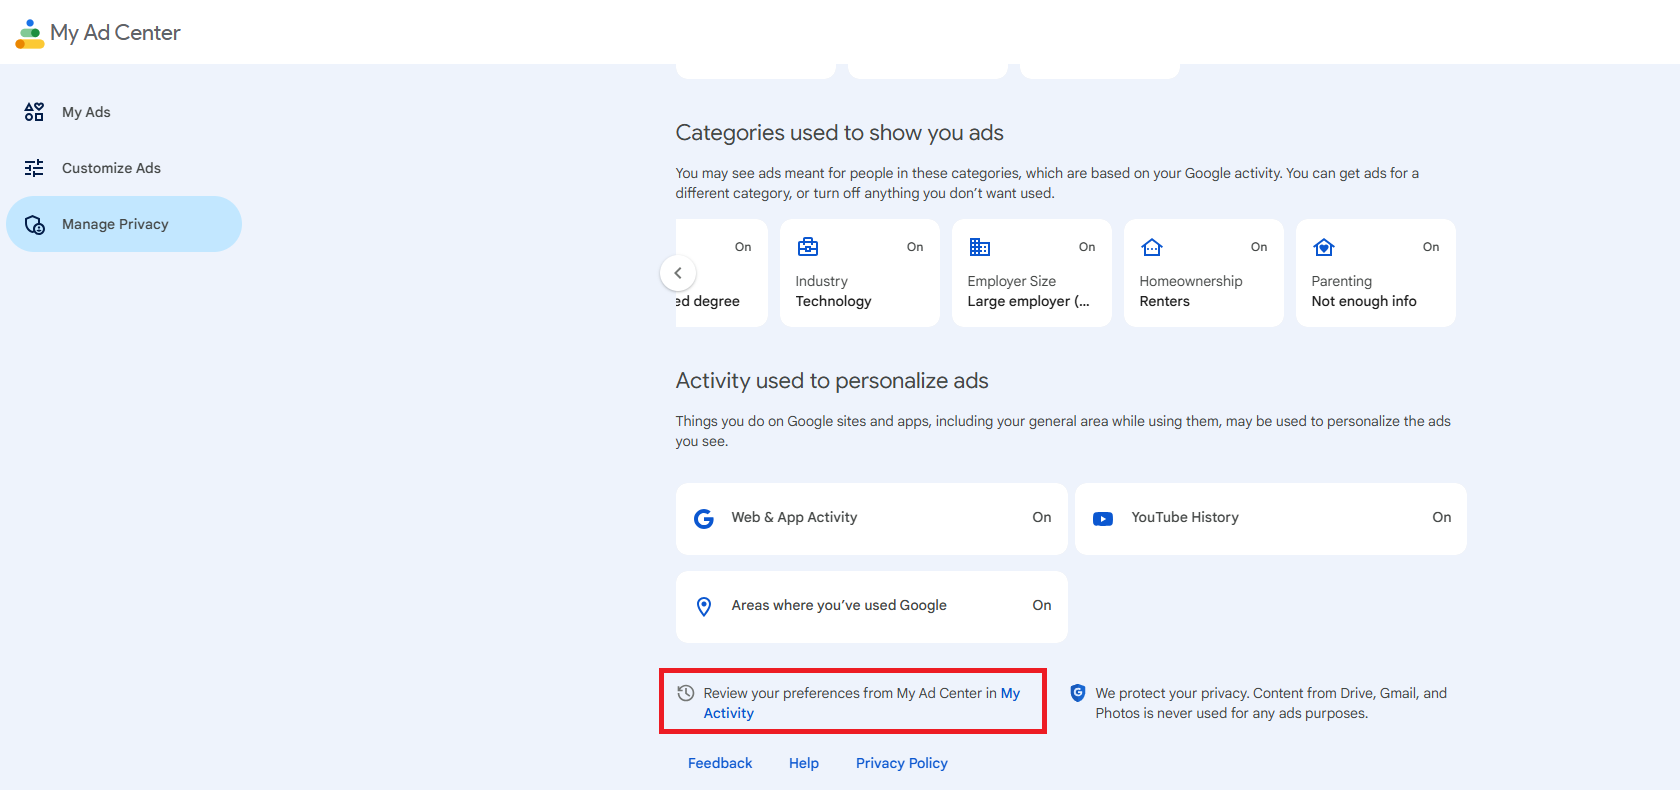Click the location pin icon
Viewport: 1680px width, 790px height.
(704, 607)
